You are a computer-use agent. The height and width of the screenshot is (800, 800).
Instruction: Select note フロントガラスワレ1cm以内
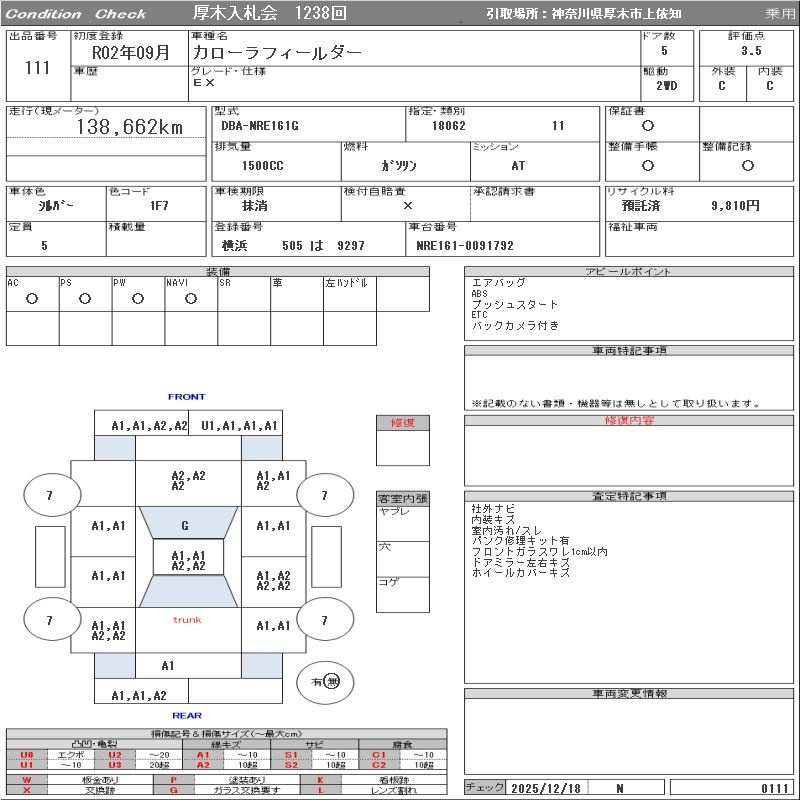539,551
